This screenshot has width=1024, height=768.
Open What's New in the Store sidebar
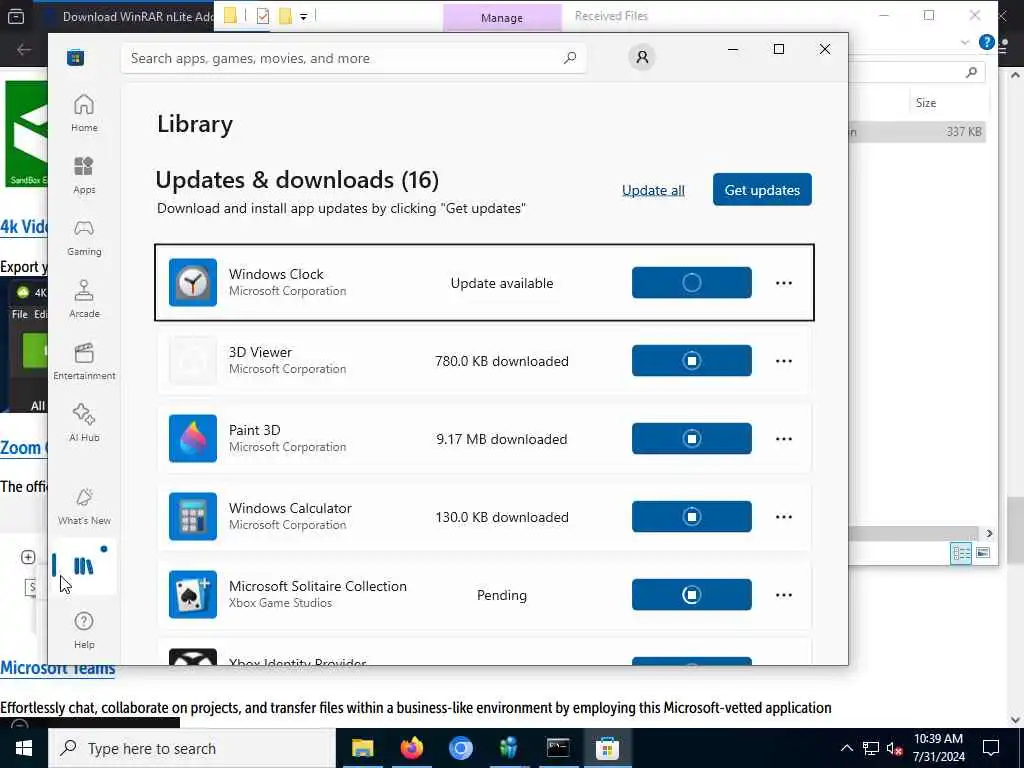pyautogui.click(x=84, y=506)
